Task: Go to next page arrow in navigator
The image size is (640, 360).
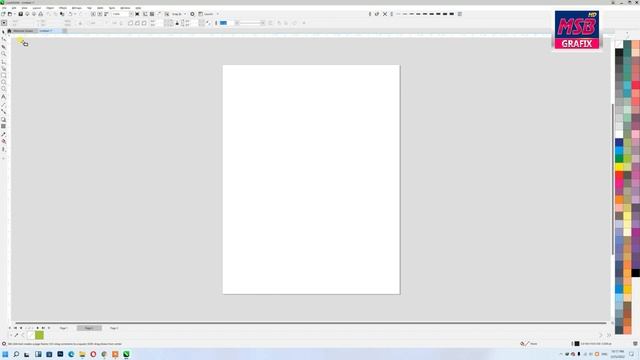Action: 38,328
